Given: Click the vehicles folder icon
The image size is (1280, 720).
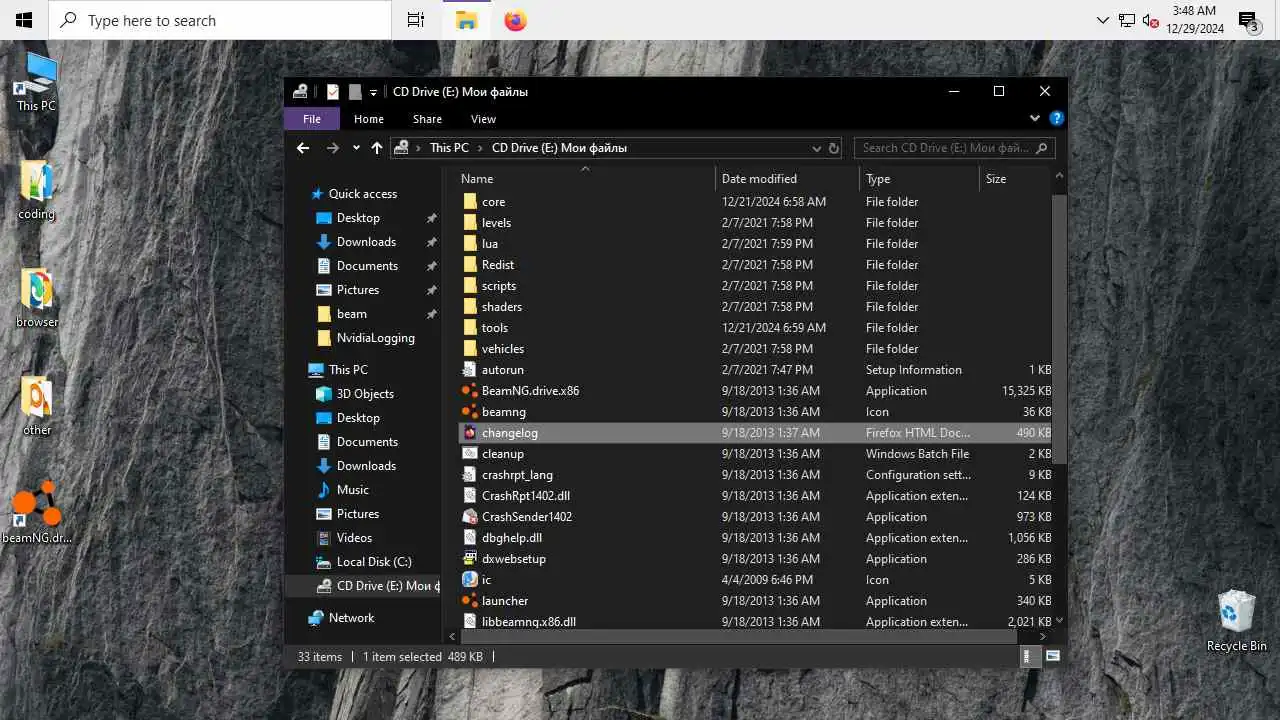Looking at the screenshot, I should coord(470,349).
